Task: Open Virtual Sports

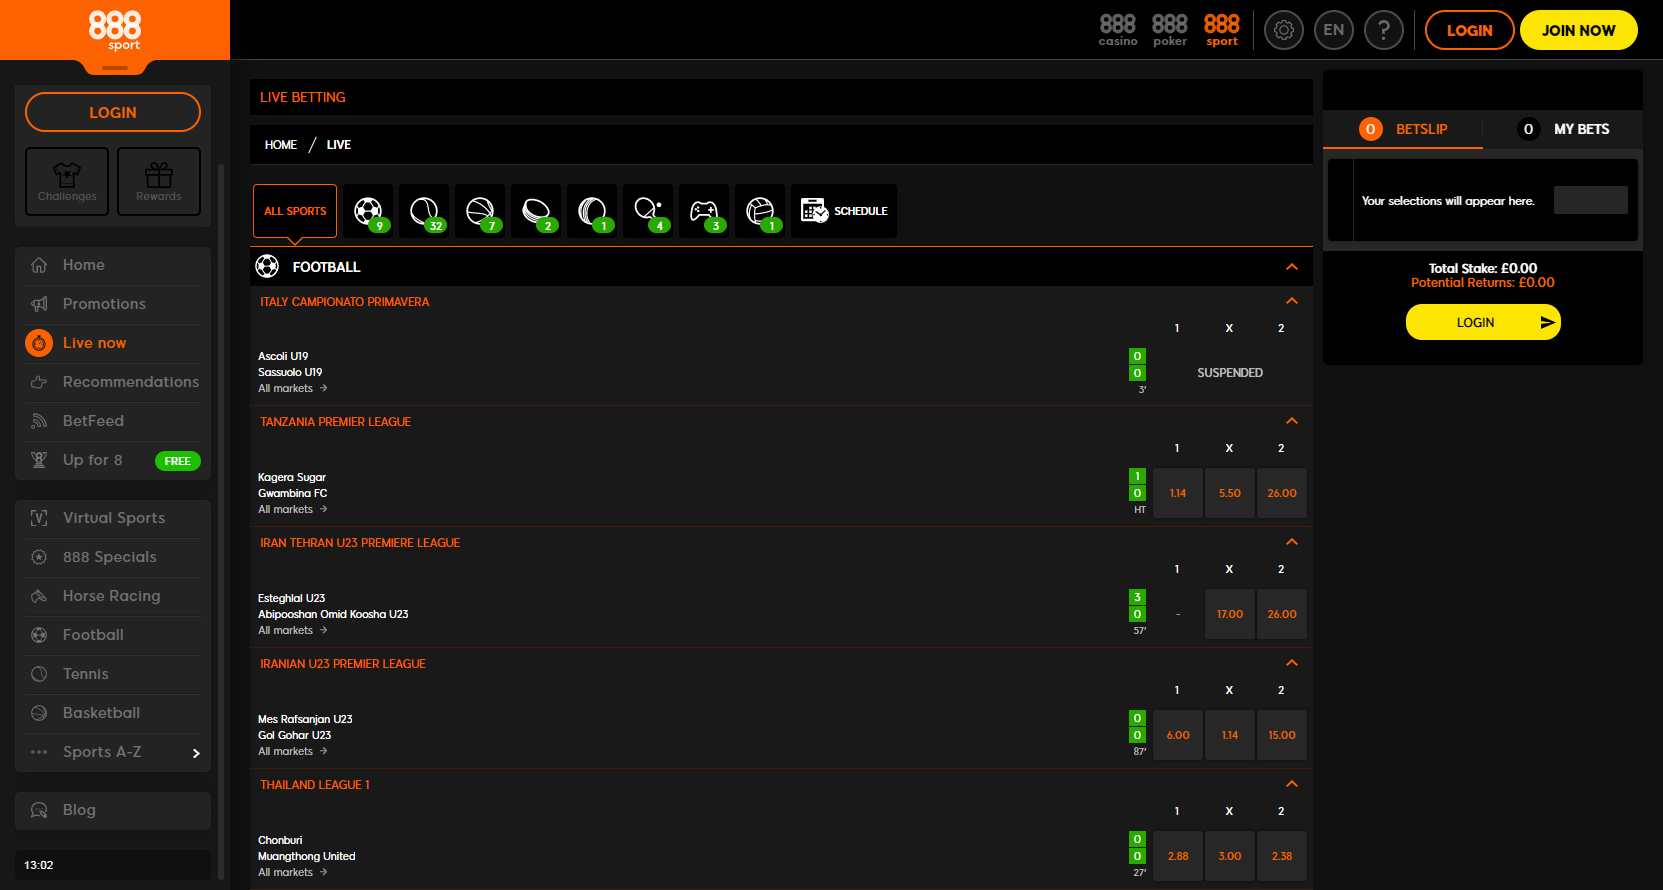Action: (113, 518)
